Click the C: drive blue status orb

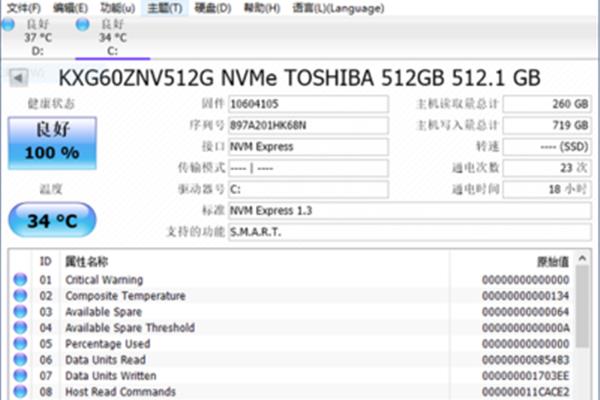(x=82, y=24)
